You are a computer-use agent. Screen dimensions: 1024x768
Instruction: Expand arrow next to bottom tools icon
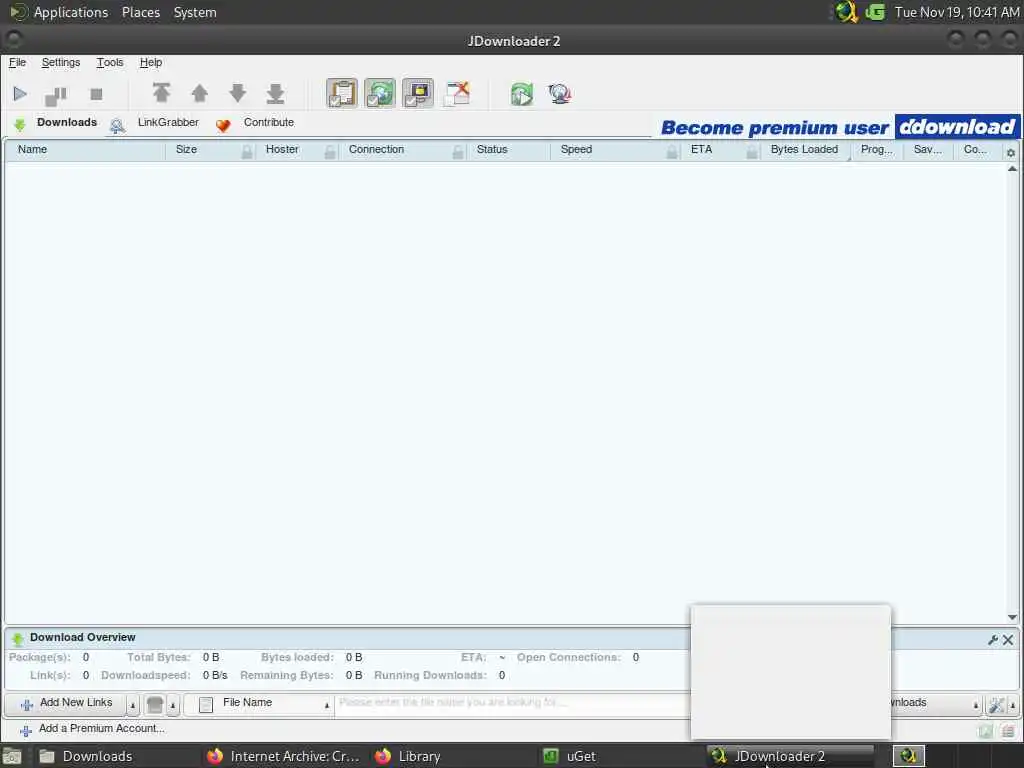tap(1013, 705)
